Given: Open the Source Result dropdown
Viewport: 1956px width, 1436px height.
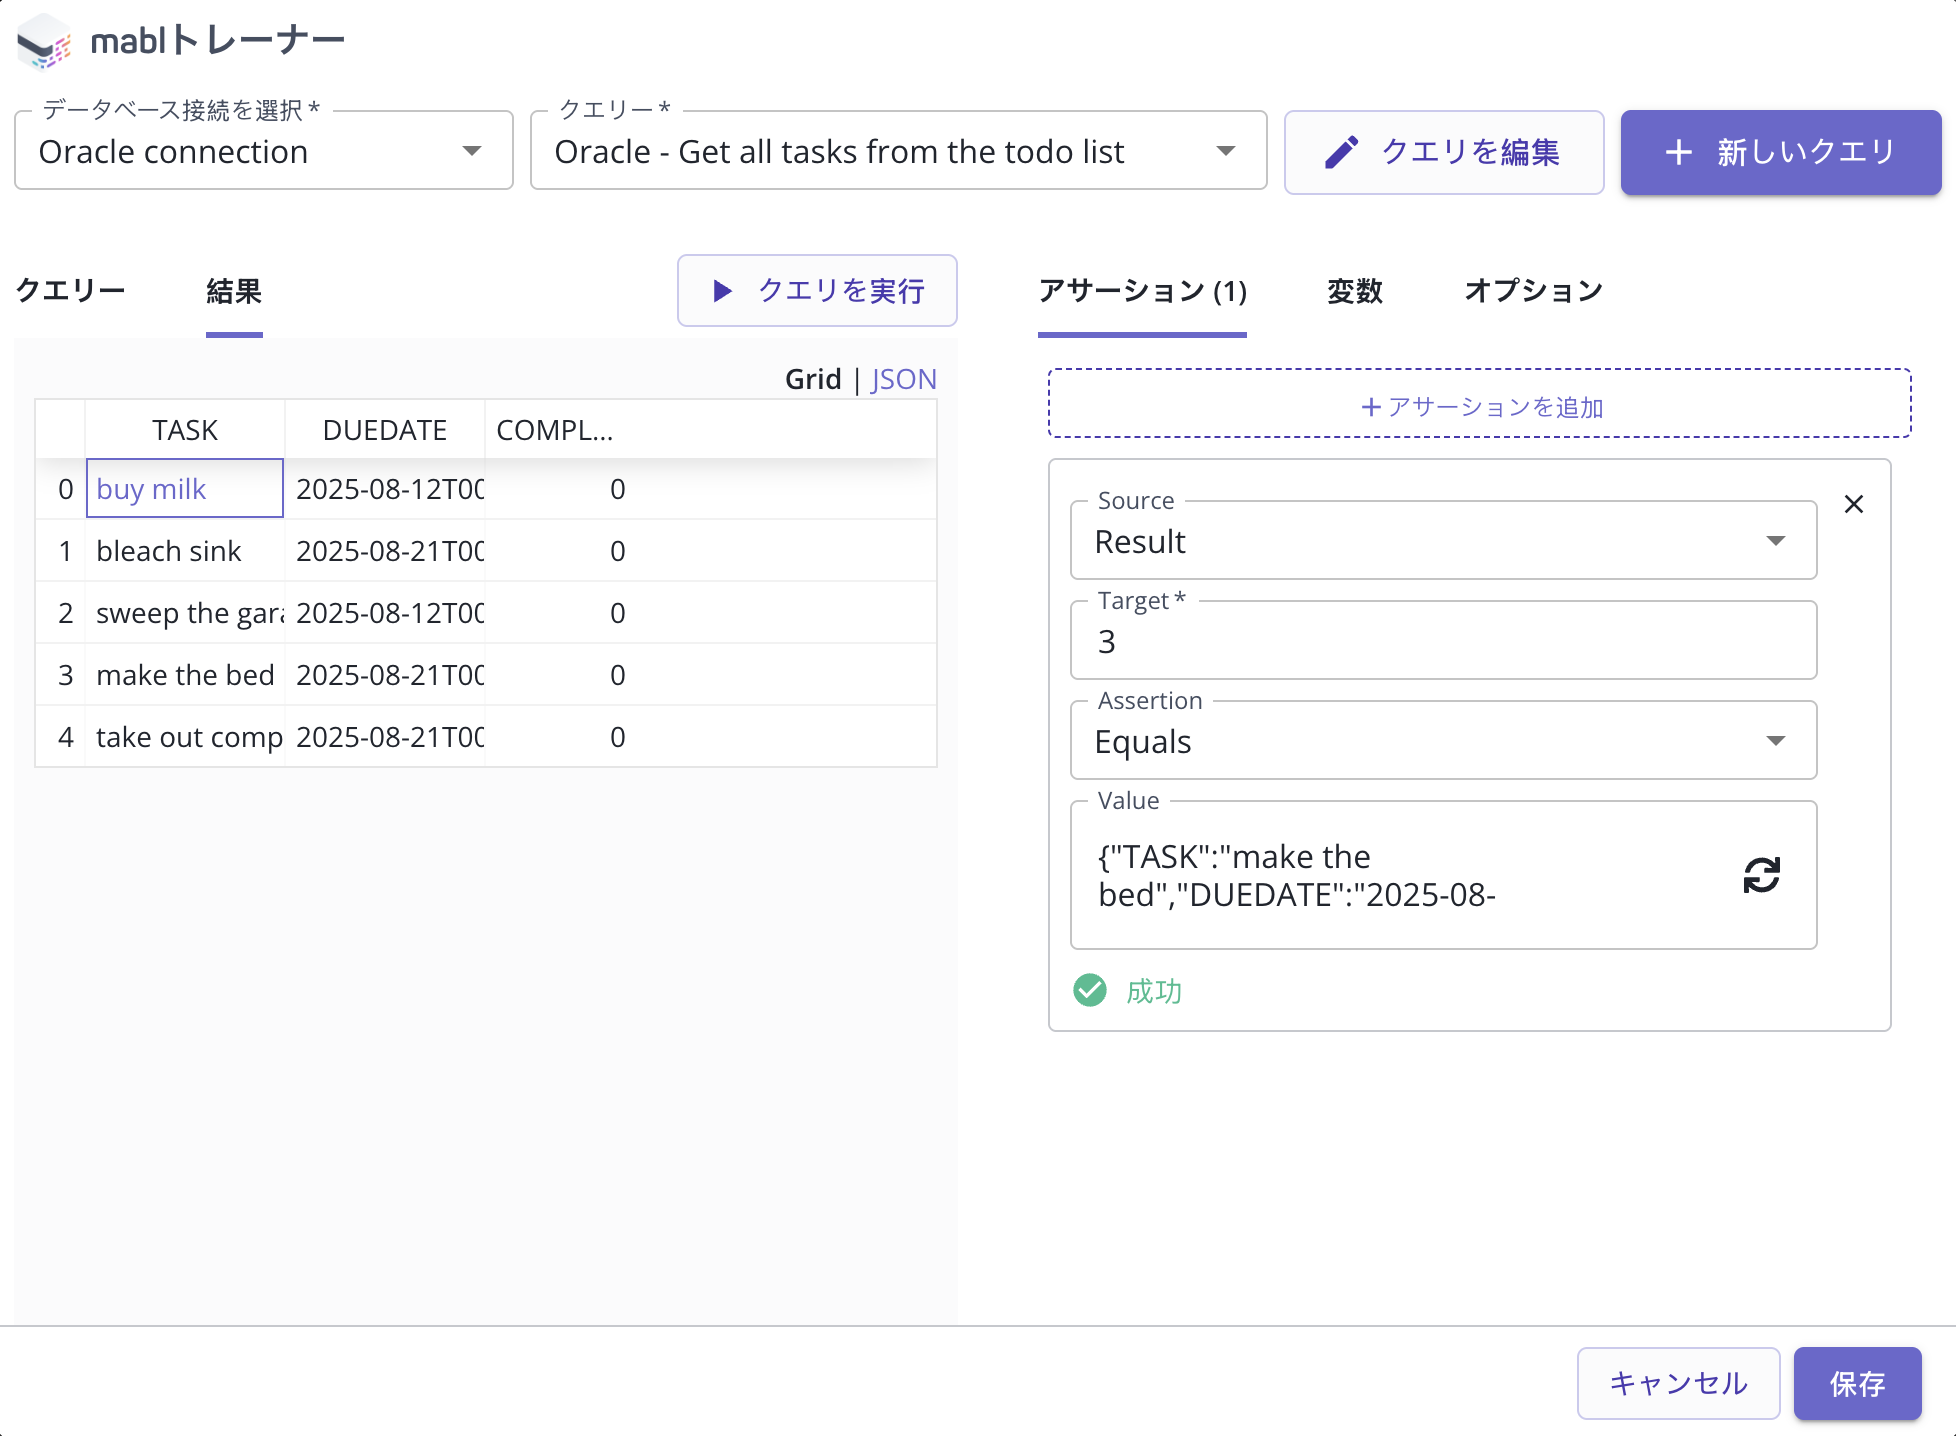Looking at the screenshot, I should coord(1442,541).
